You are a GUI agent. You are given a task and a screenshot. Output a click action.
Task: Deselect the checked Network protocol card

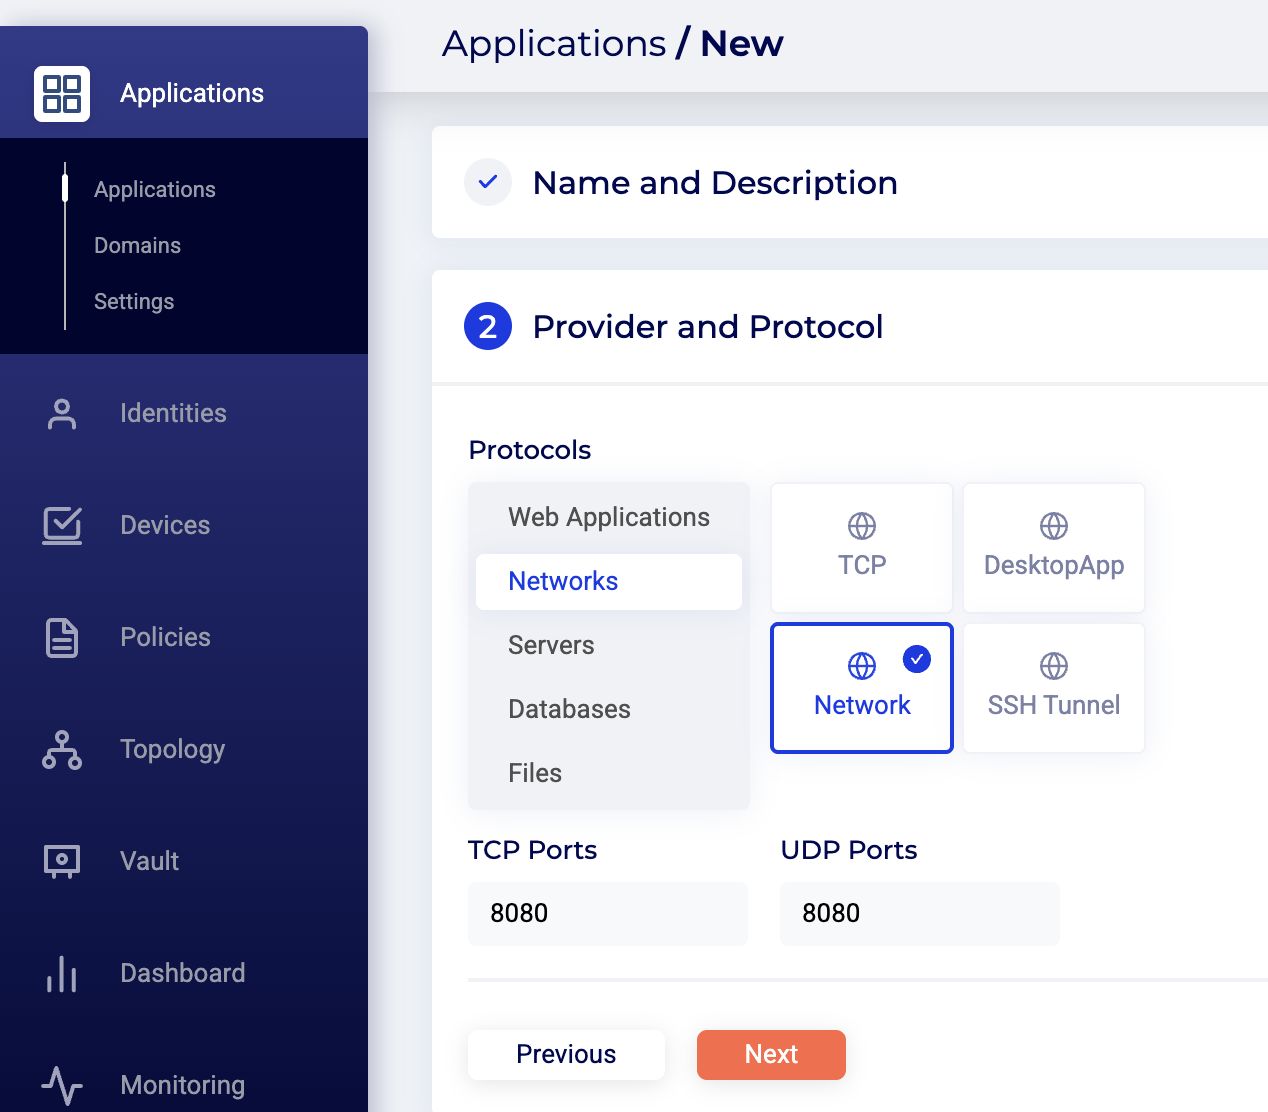(x=861, y=688)
